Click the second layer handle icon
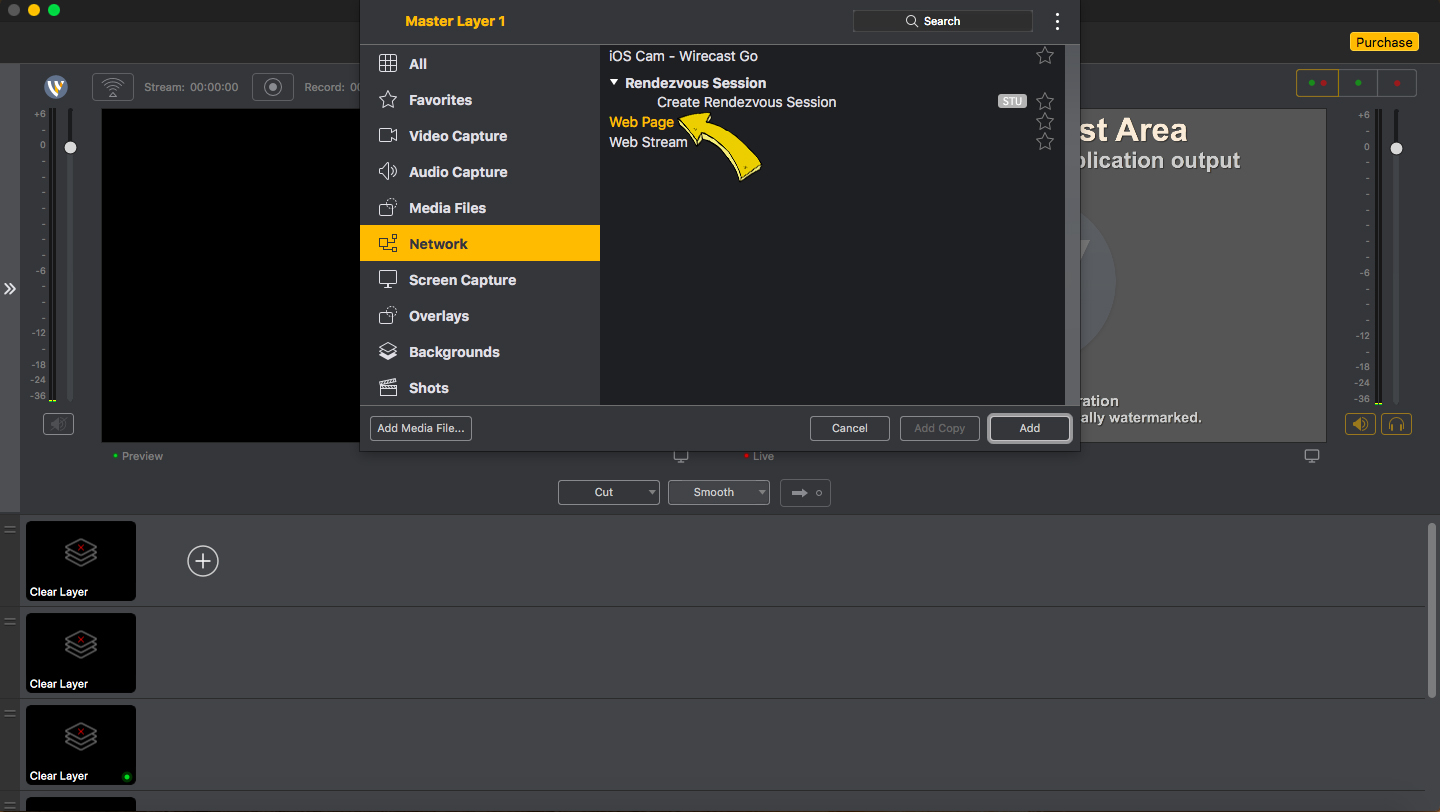 (x=10, y=621)
